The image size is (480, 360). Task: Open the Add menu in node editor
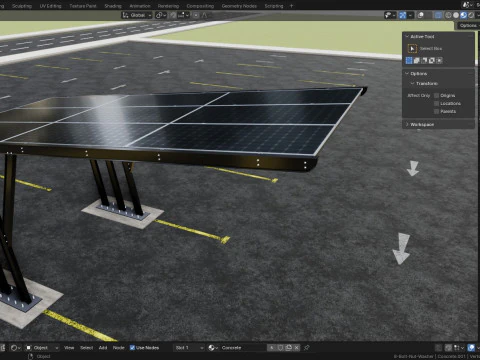pyautogui.click(x=103, y=348)
